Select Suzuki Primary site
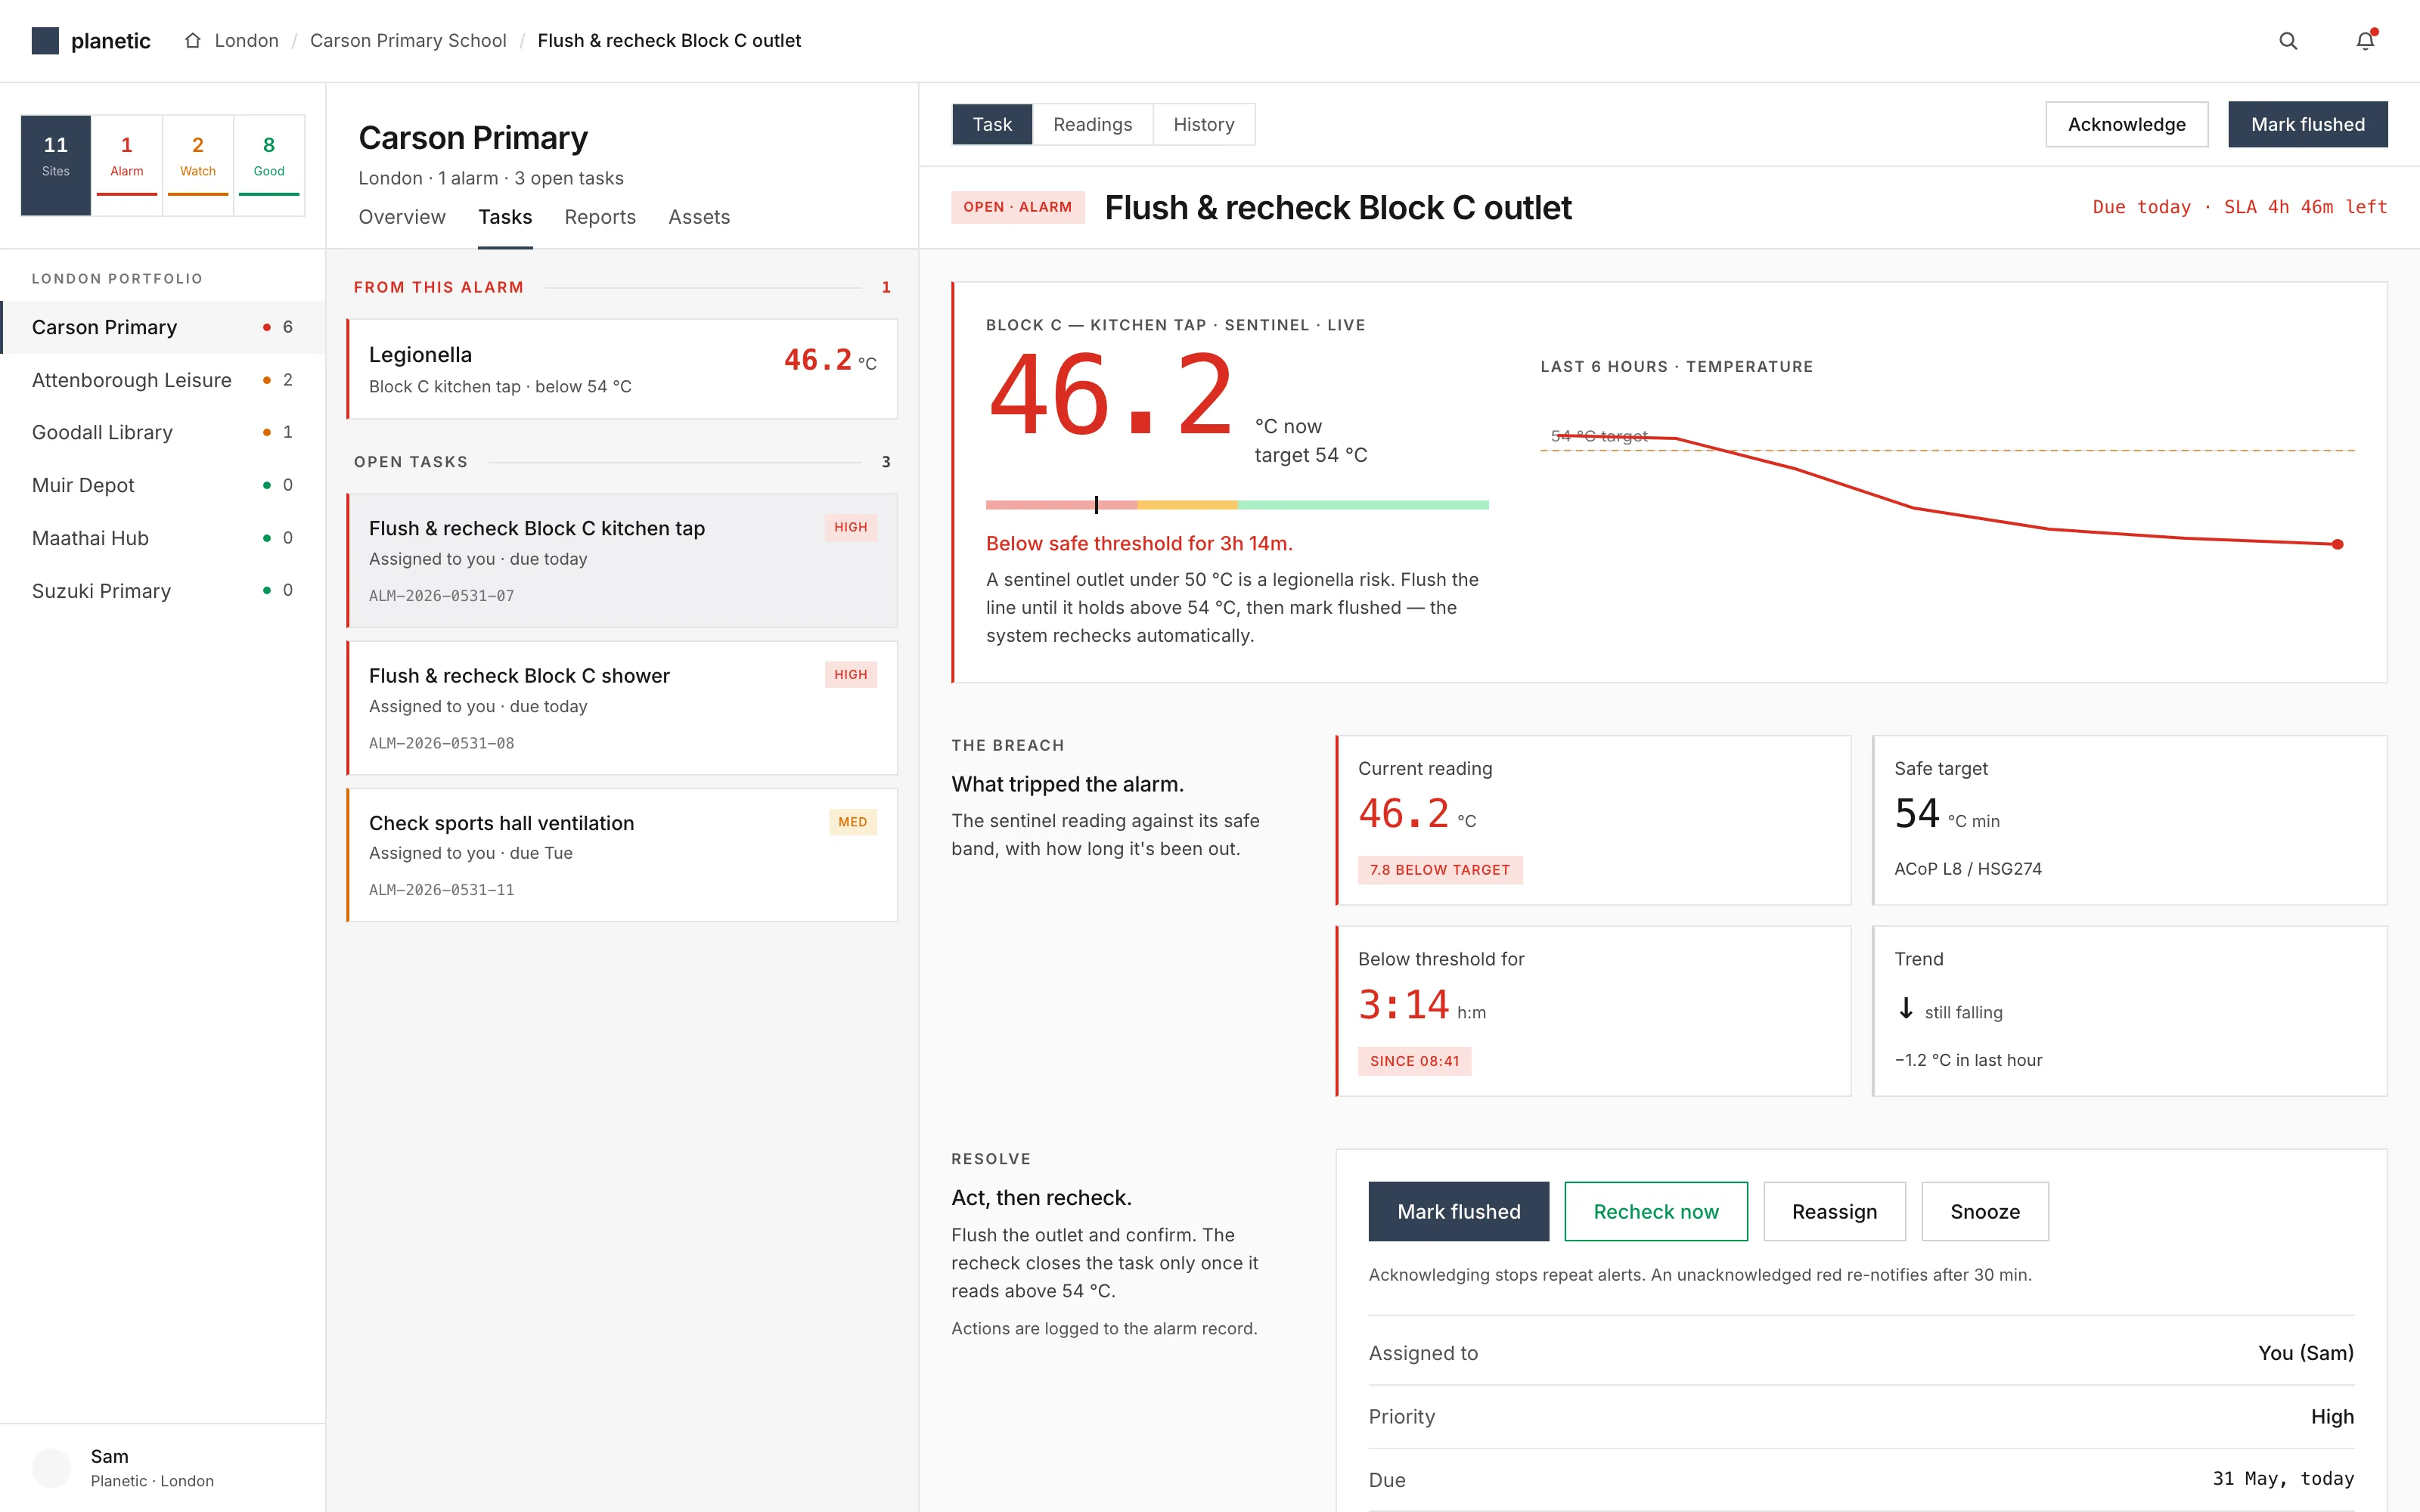This screenshot has width=2420, height=1512. (x=163, y=591)
